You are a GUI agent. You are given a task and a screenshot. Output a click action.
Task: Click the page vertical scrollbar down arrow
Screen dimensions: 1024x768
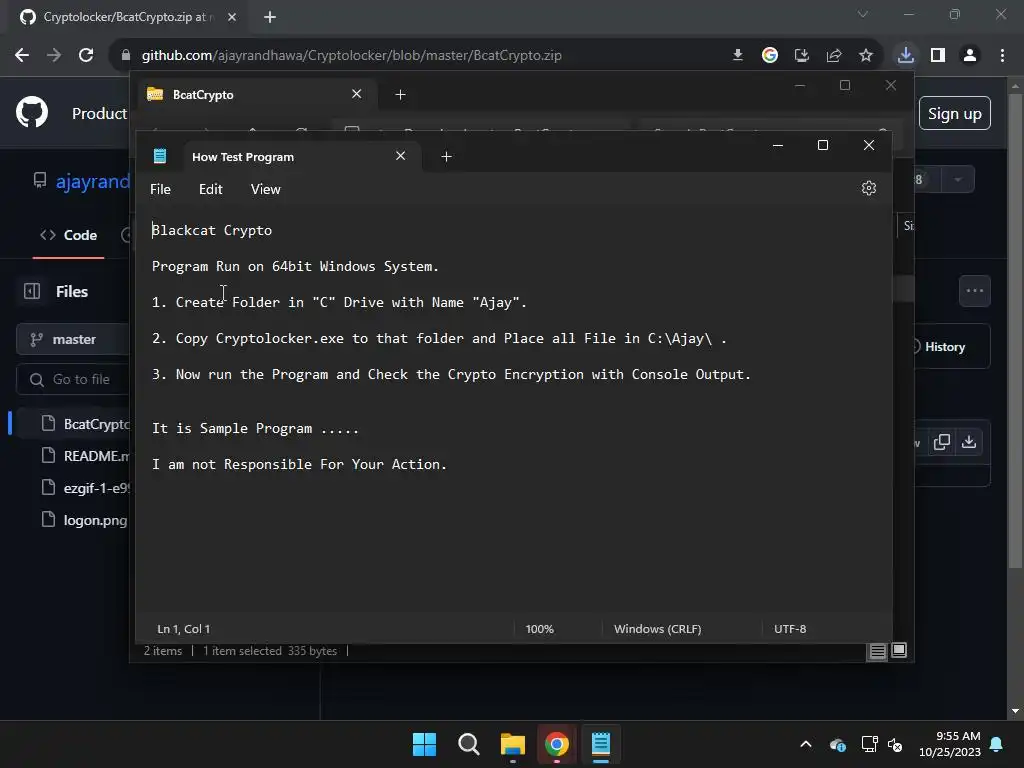(x=1016, y=711)
